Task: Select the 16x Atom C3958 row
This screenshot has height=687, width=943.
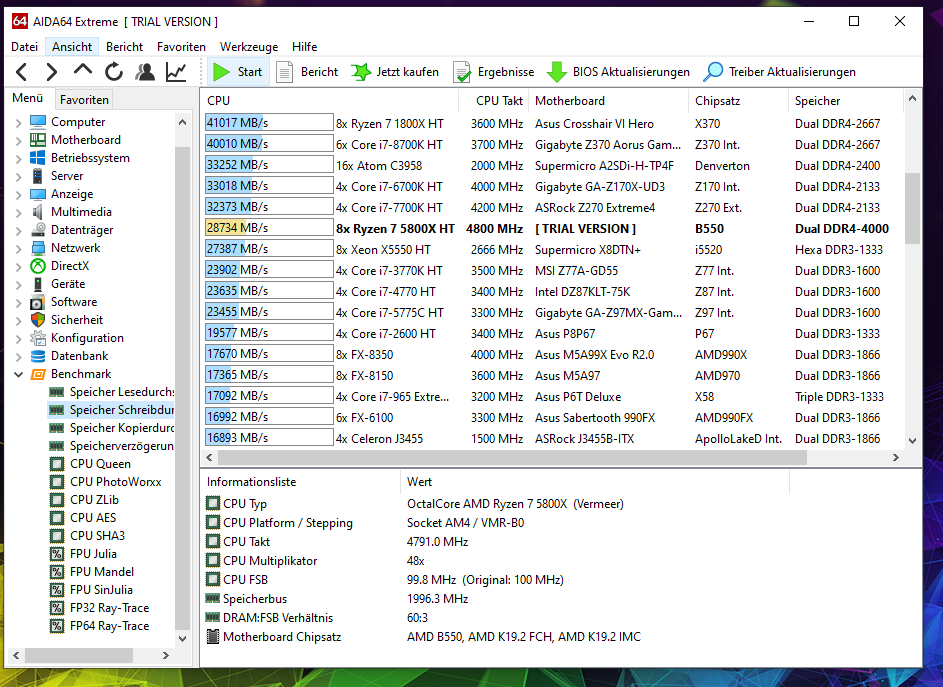Action: pyautogui.click(x=553, y=165)
